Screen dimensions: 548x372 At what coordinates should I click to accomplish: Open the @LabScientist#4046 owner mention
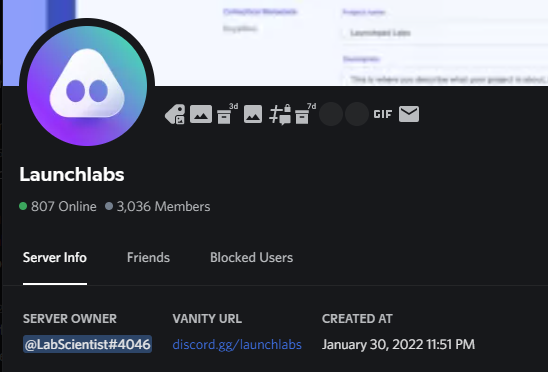87,344
